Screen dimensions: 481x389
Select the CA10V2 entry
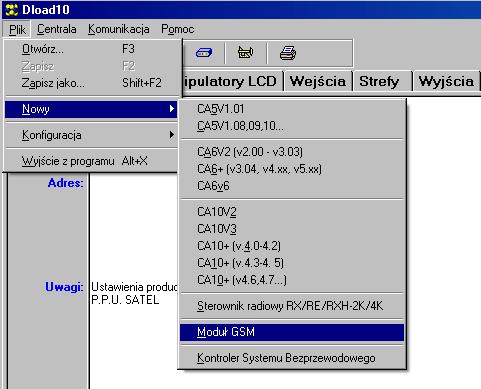click(x=292, y=212)
